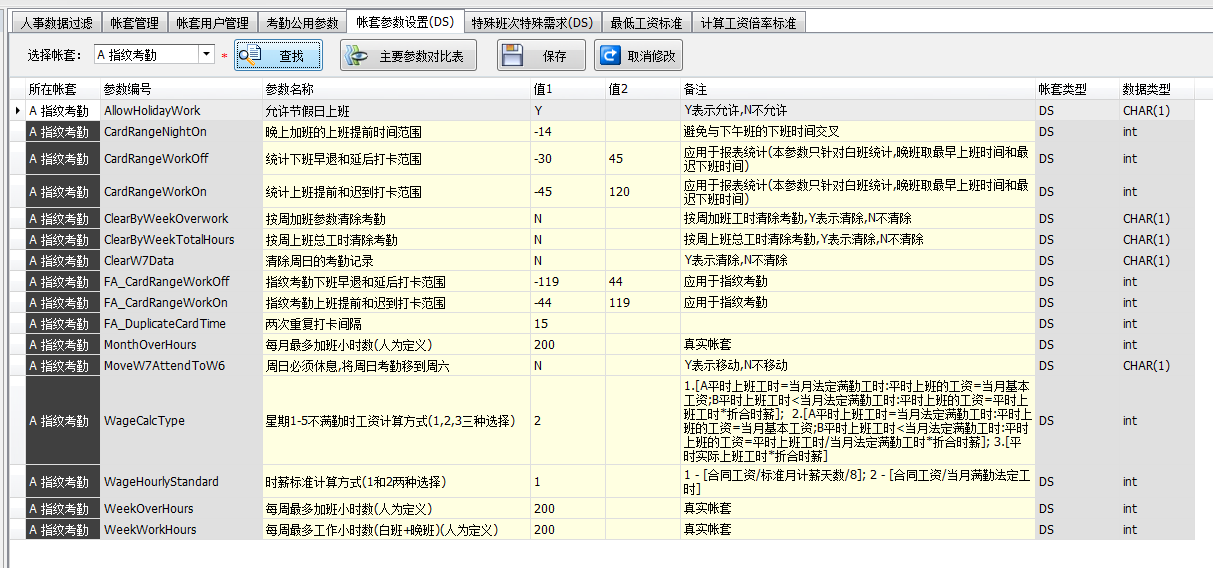Screen dimensions: 1213x568
Task: Sort by 参数编号 column header
Action: click(181, 89)
